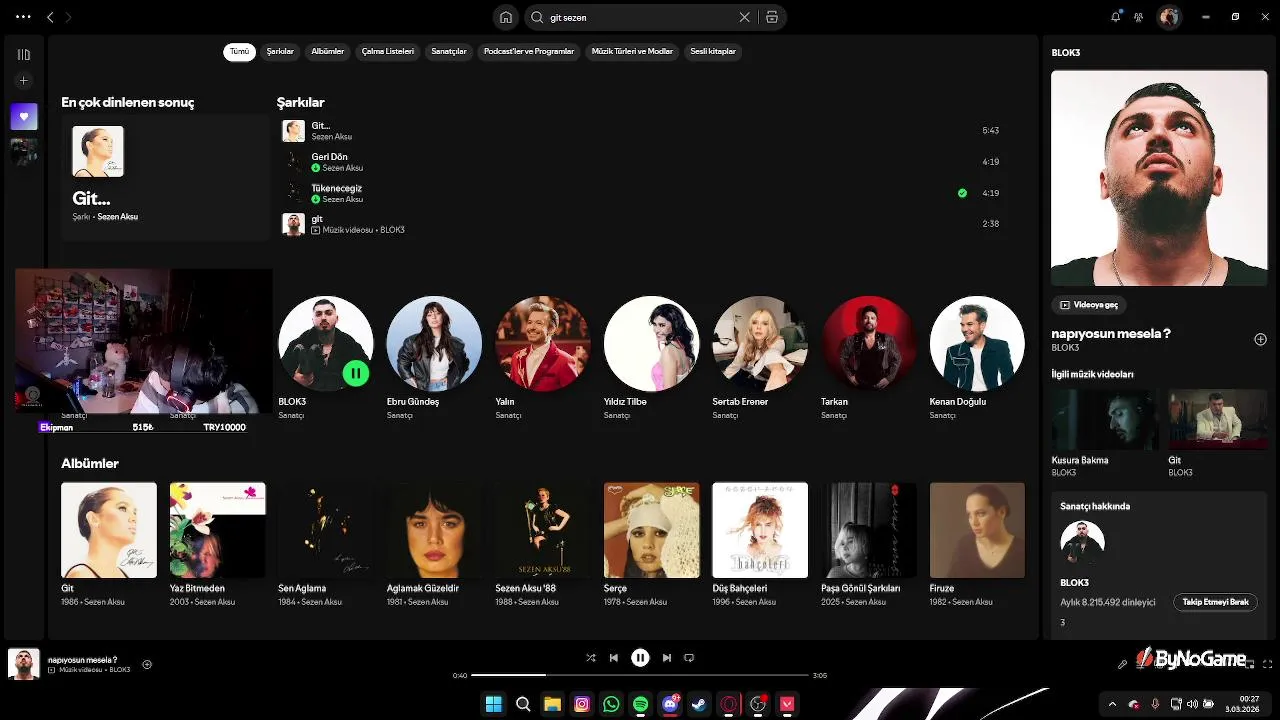Switch to Podcast'ler ve Programlar tab
The width and height of the screenshot is (1280, 720).
(x=529, y=52)
